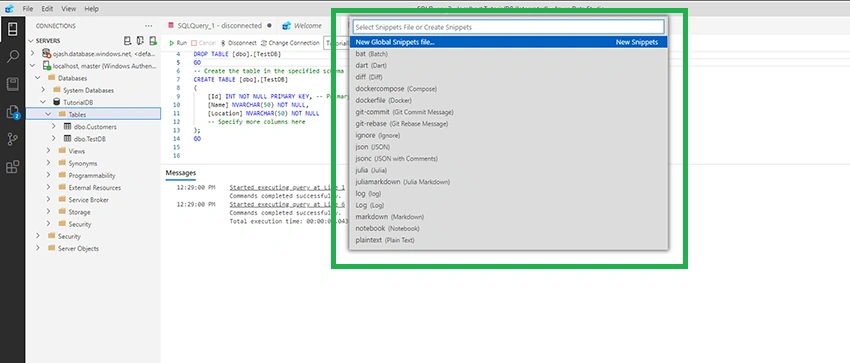The height and width of the screenshot is (363, 850).
Task: Click the New Server Group icon
Action: (140, 41)
